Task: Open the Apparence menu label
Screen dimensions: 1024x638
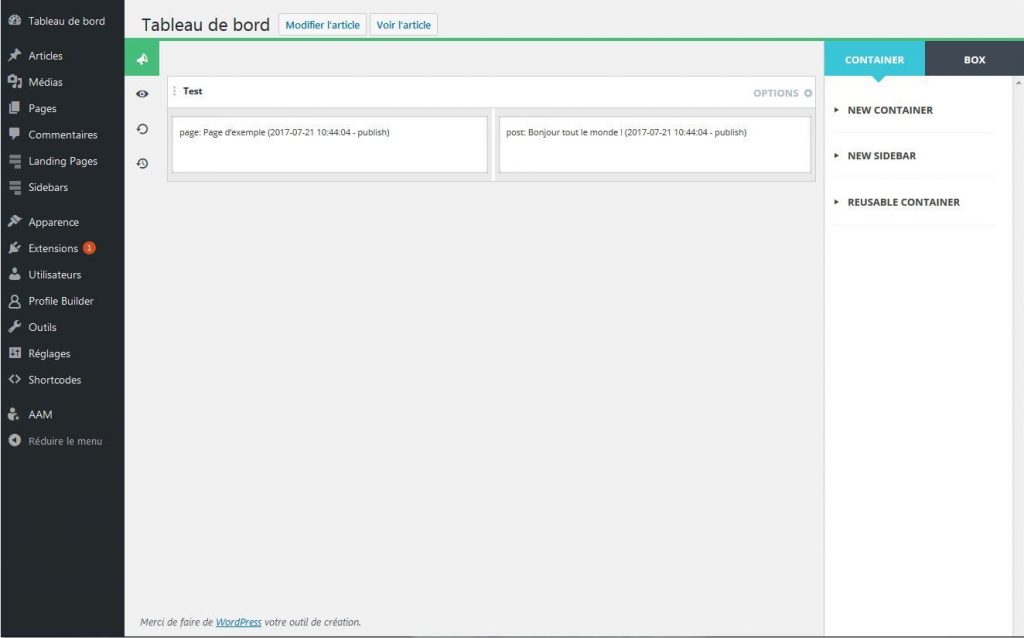Action: coord(54,222)
